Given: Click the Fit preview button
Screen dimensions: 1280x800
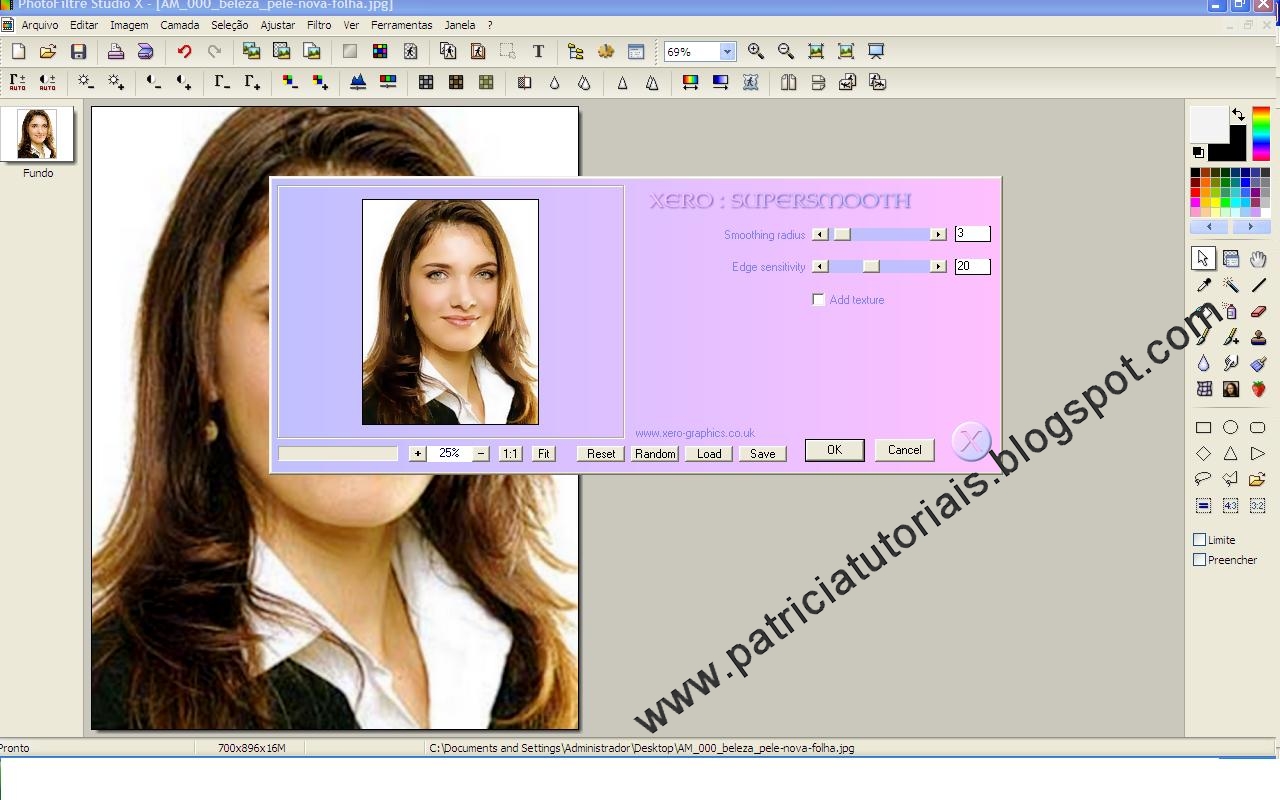Looking at the screenshot, I should click(x=543, y=454).
